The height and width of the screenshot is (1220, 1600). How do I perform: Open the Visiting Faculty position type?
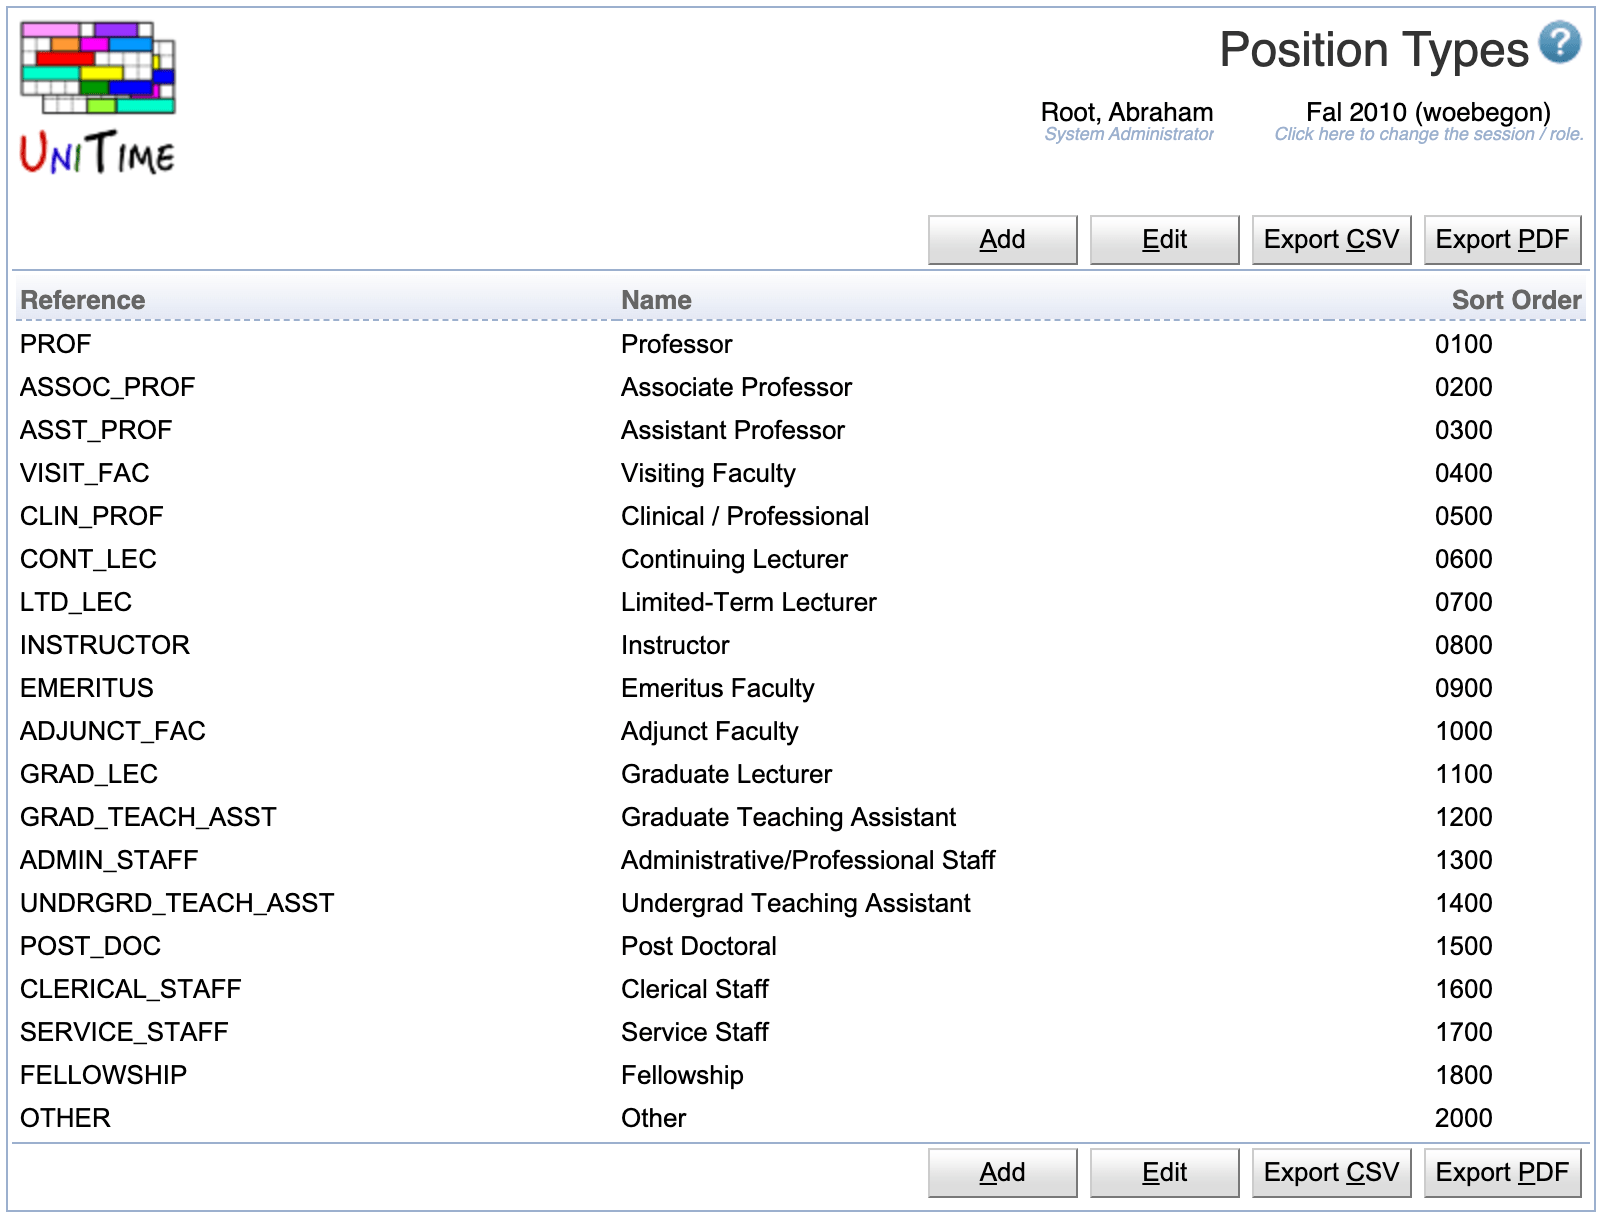pyautogui.click(x=708, y=473)
